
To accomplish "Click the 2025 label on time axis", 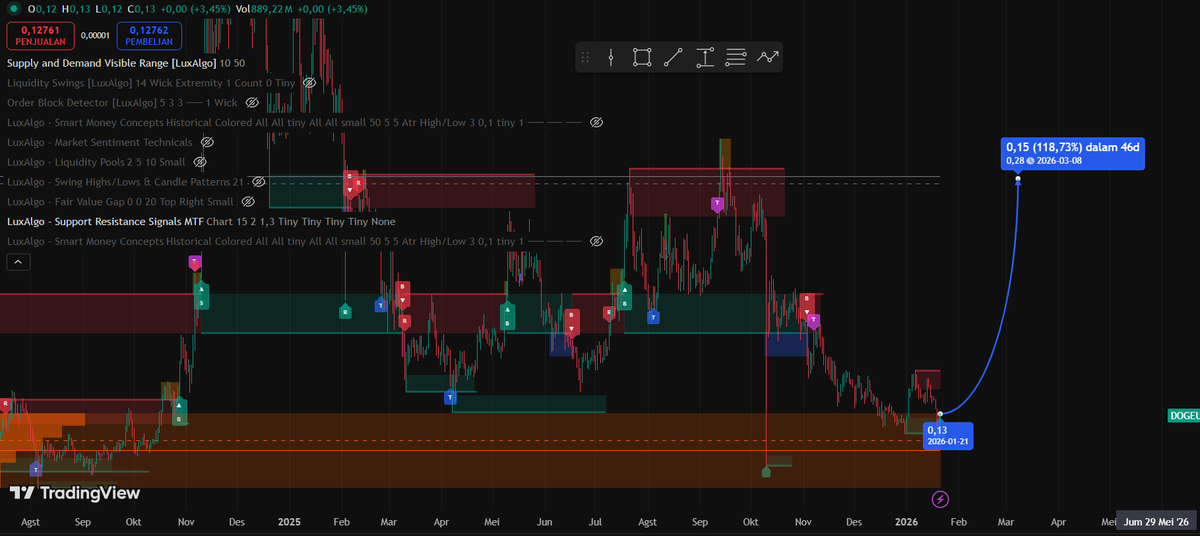I will 289,522.
